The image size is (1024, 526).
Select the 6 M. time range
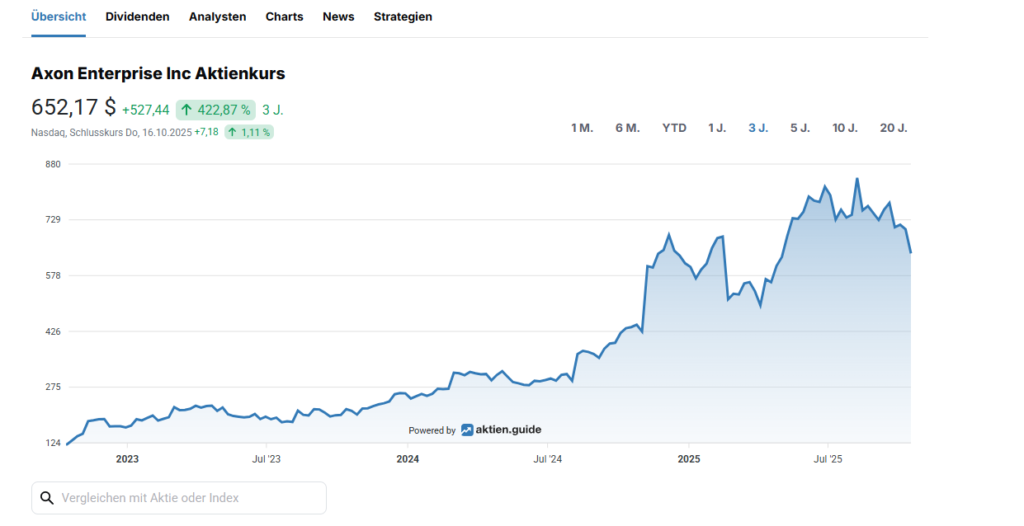(627, 128)
